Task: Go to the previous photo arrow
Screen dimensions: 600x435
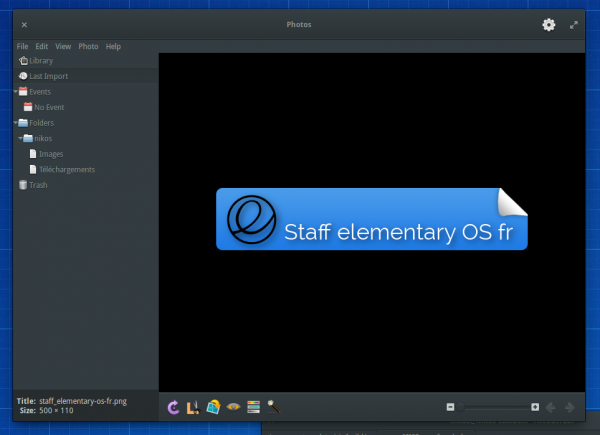Action: 551,407
